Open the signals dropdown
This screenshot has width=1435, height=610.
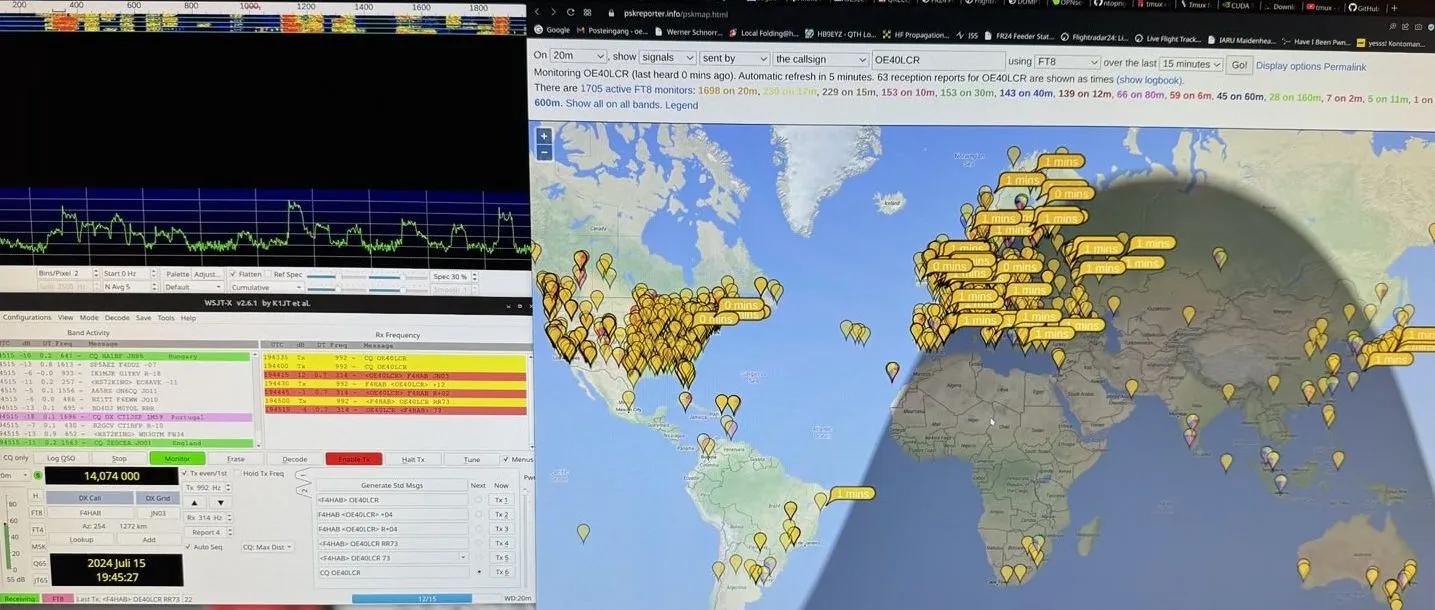pyautogui.click(x=667, y=58)
